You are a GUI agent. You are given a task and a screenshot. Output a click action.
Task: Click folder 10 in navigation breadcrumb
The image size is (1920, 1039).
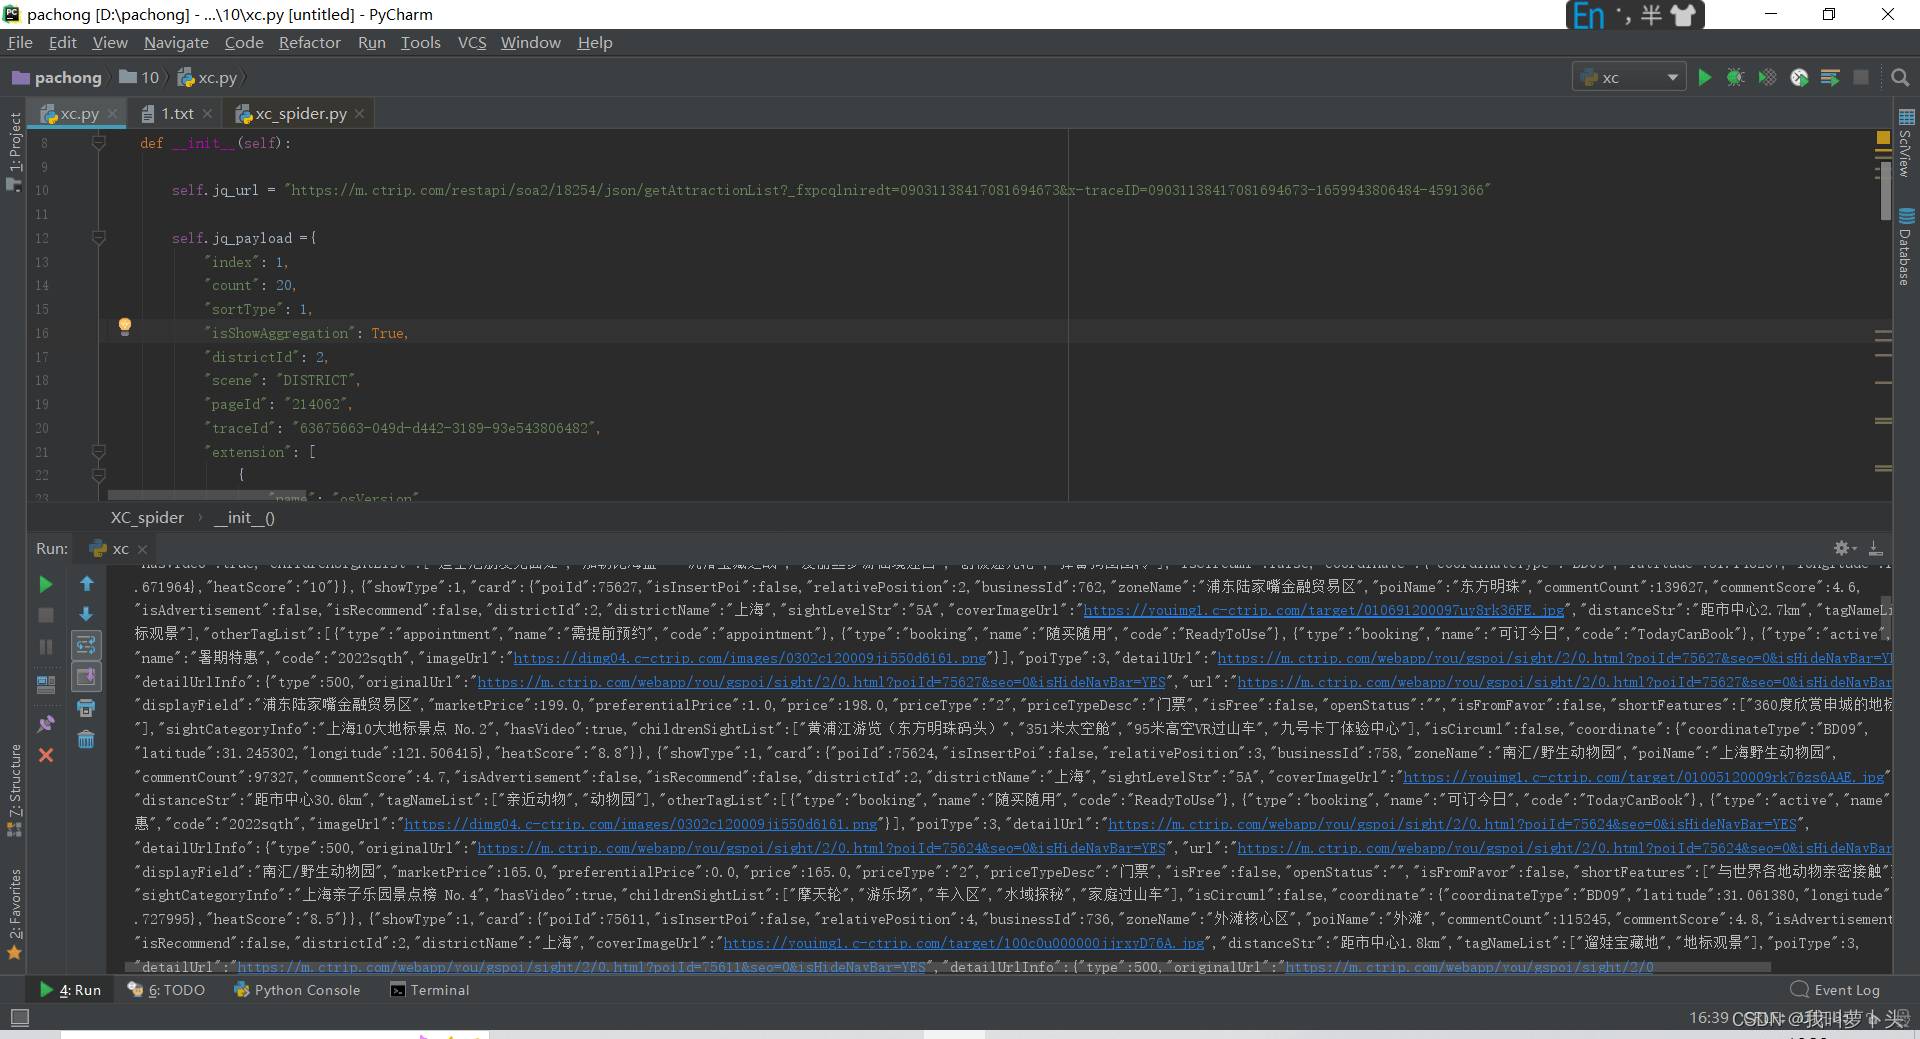(140, 77)
